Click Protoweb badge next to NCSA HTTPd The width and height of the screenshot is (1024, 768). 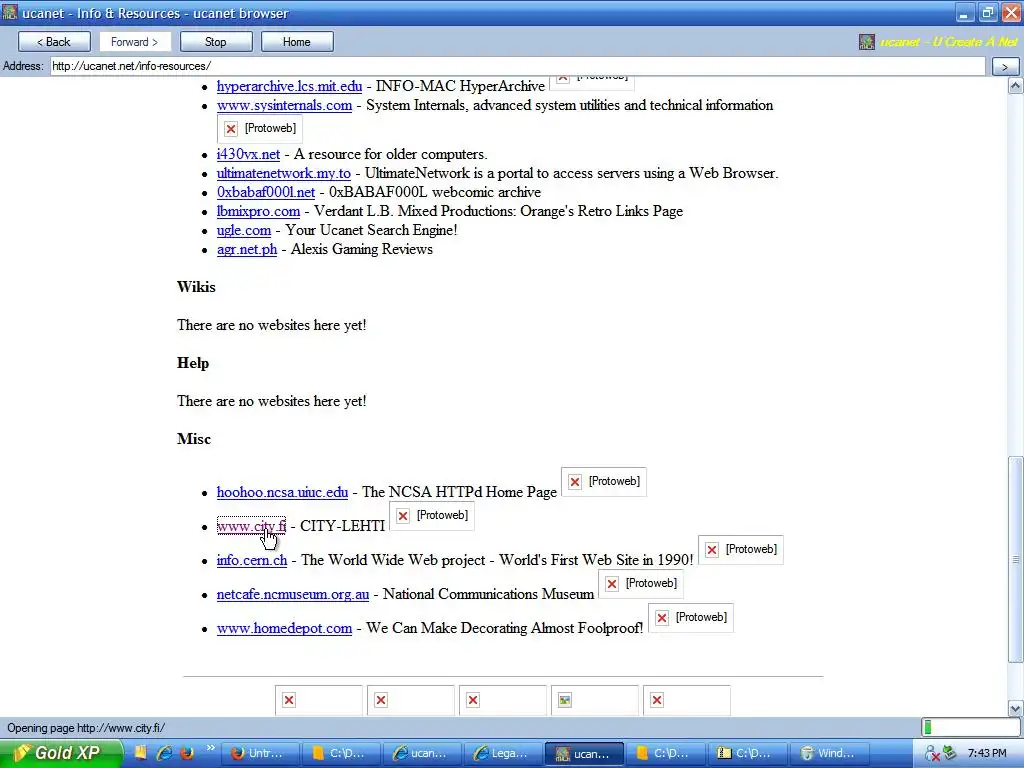click(604, 482)
